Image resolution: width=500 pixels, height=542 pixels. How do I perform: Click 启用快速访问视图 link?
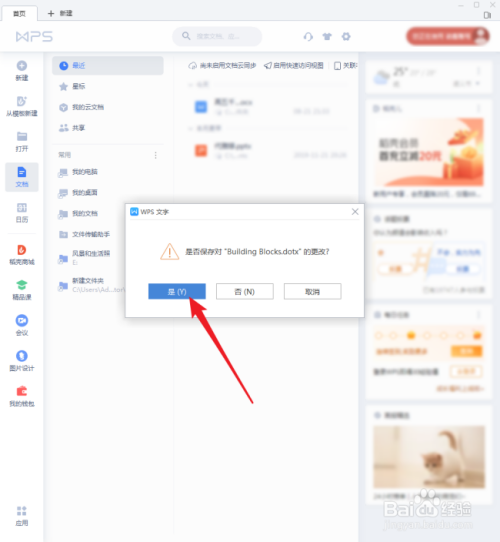pyautogui.click(x=294, y=65)
